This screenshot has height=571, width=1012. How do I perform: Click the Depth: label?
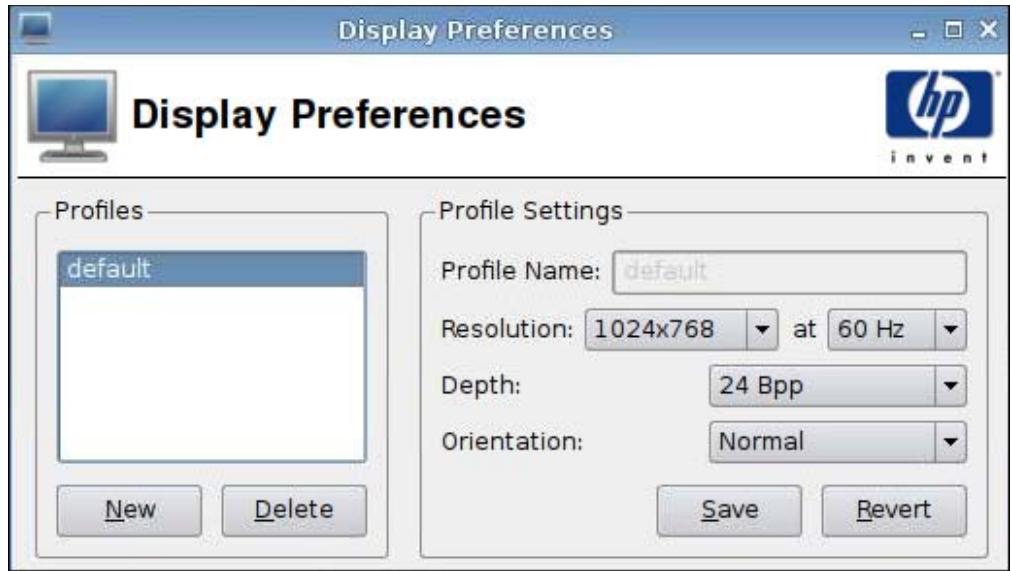481,386
